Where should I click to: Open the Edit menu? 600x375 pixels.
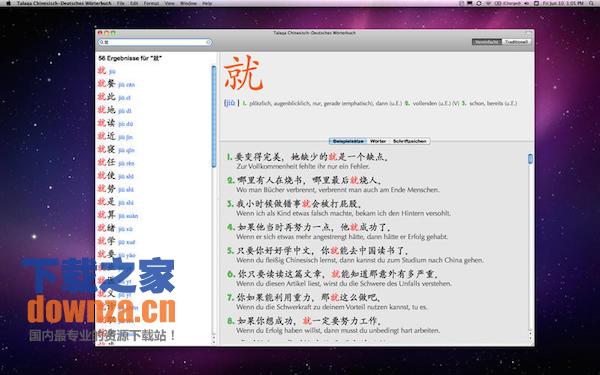pos(134,3)
